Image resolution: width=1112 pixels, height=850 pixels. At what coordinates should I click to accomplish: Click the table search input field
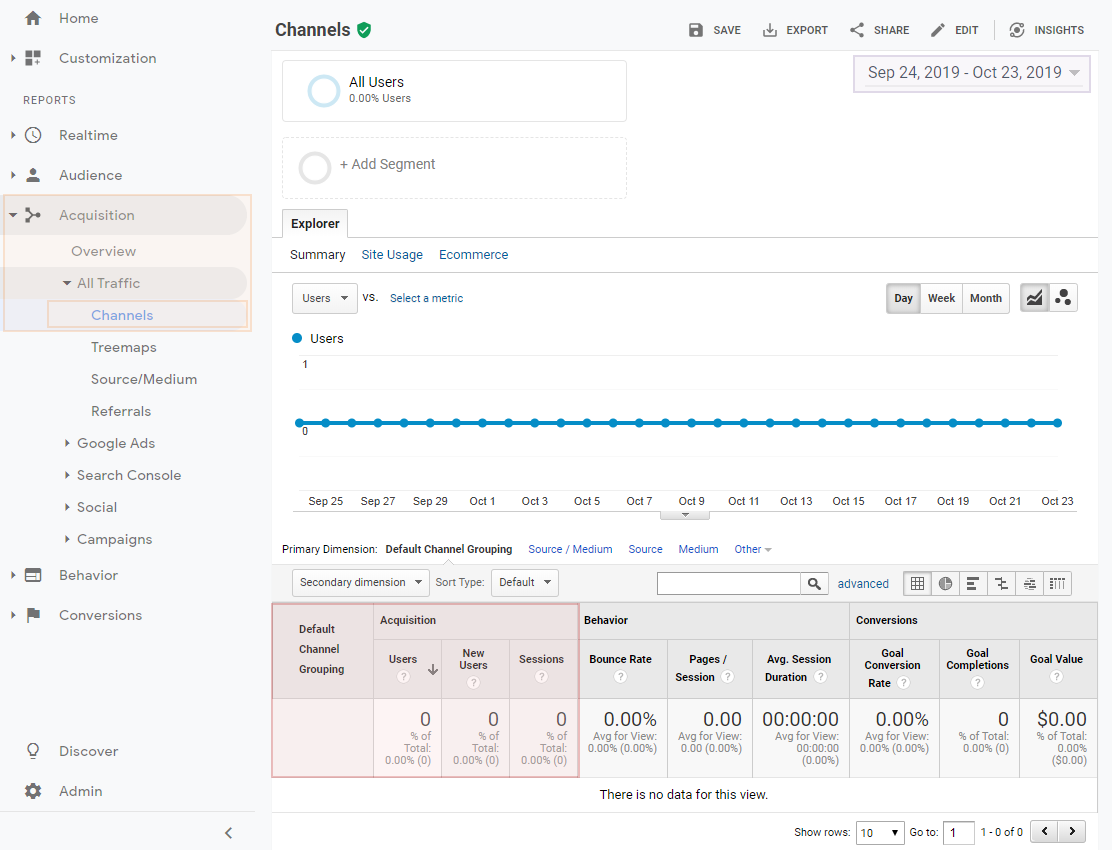(x=729, y=583)
